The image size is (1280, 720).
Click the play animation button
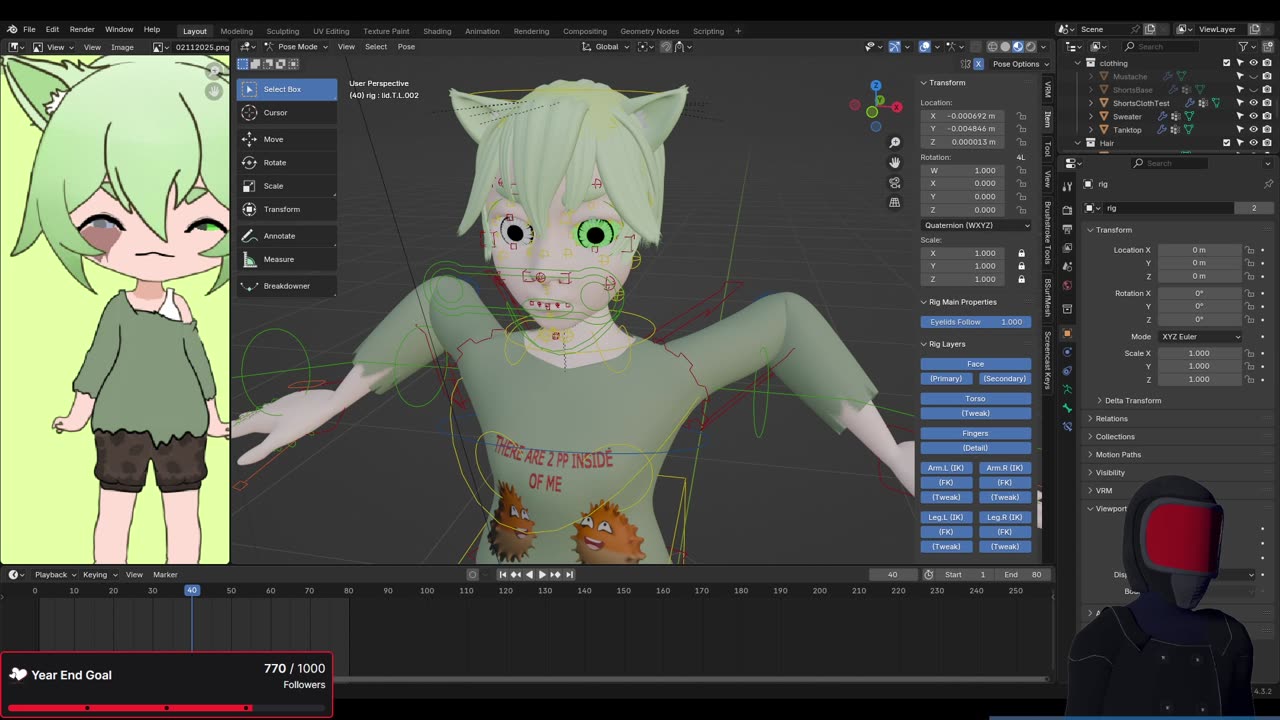point(542,574)
